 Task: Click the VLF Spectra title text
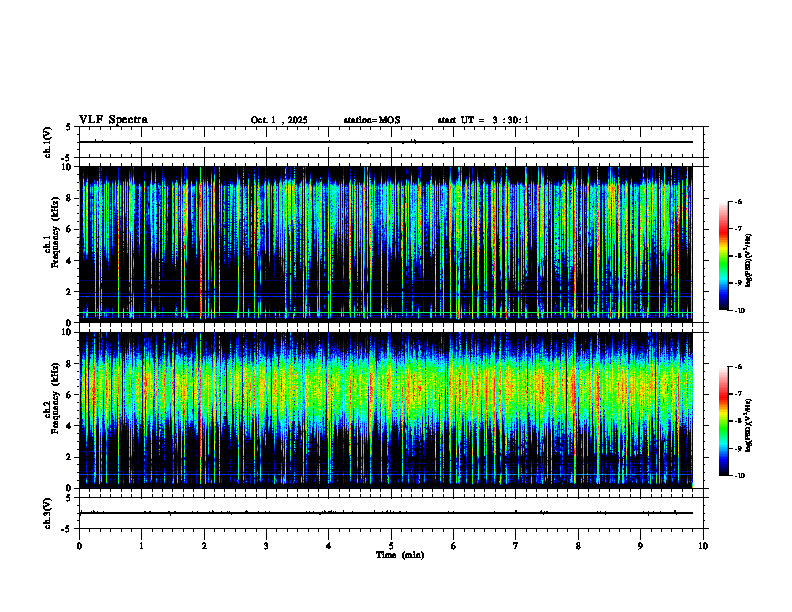(x=113, y=120)
